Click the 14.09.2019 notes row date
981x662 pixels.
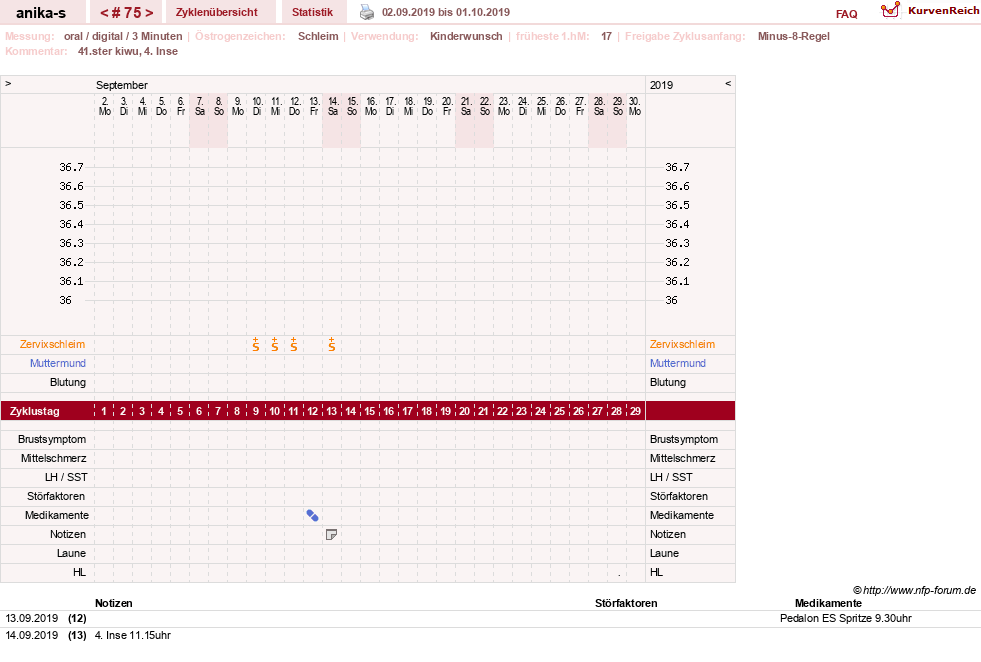pos(32,635)
